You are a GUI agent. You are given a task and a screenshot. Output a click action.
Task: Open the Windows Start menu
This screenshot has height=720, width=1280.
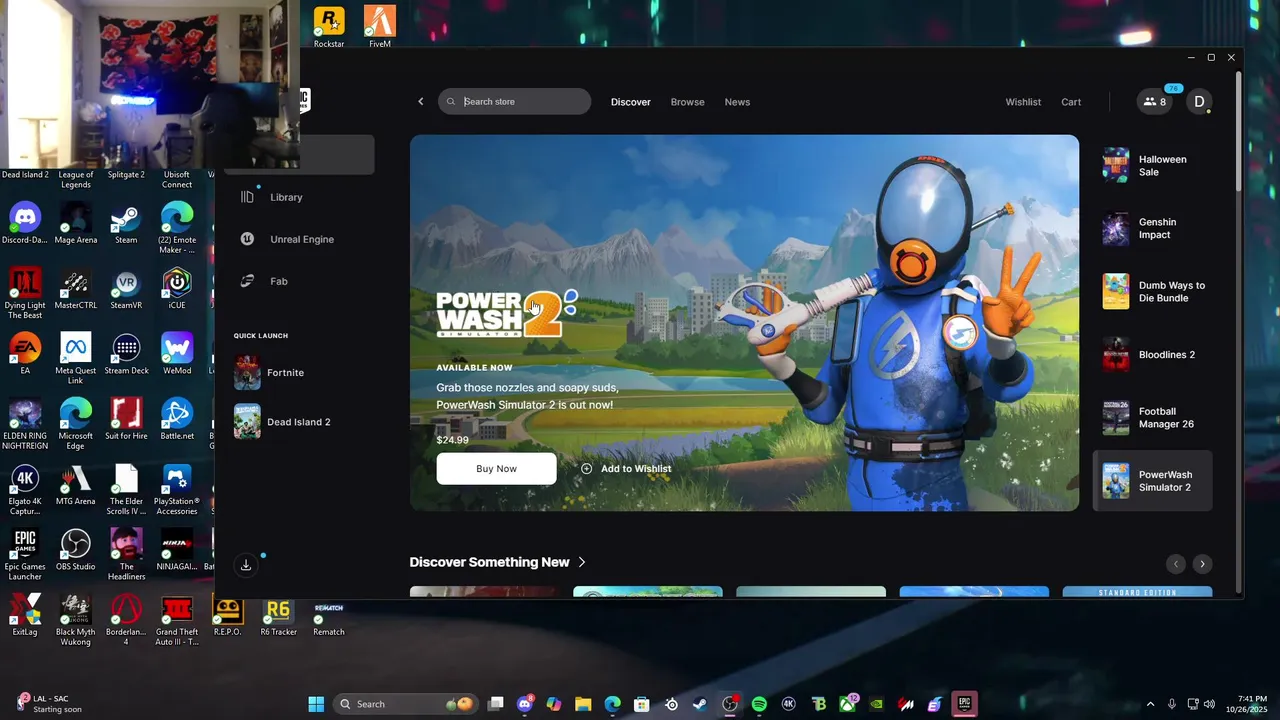[x=316, y=704]
